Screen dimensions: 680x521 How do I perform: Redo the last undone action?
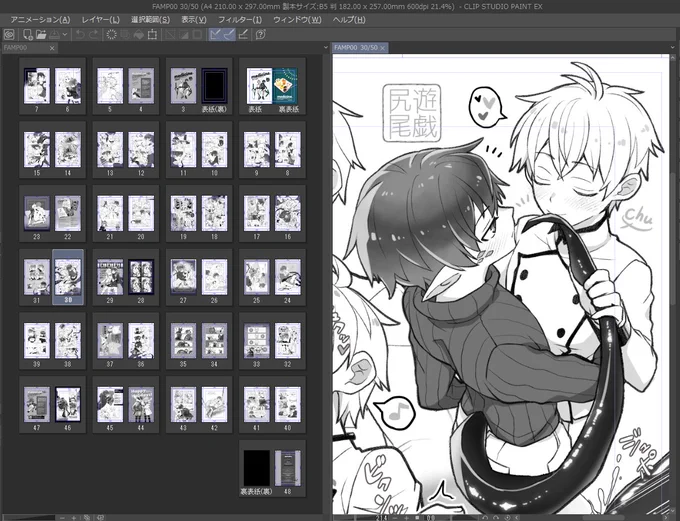(x=93, y=34)
